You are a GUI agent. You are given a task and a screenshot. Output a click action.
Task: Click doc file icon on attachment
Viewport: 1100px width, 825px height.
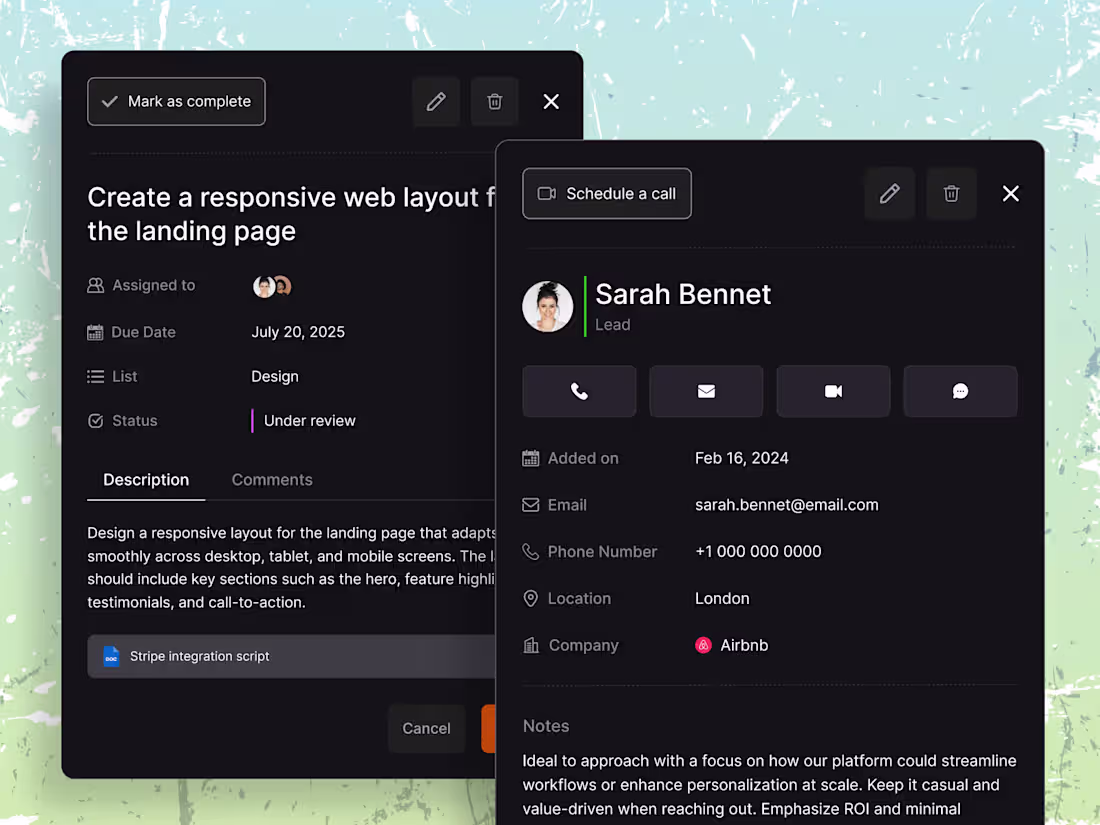(x=112, y=657)
